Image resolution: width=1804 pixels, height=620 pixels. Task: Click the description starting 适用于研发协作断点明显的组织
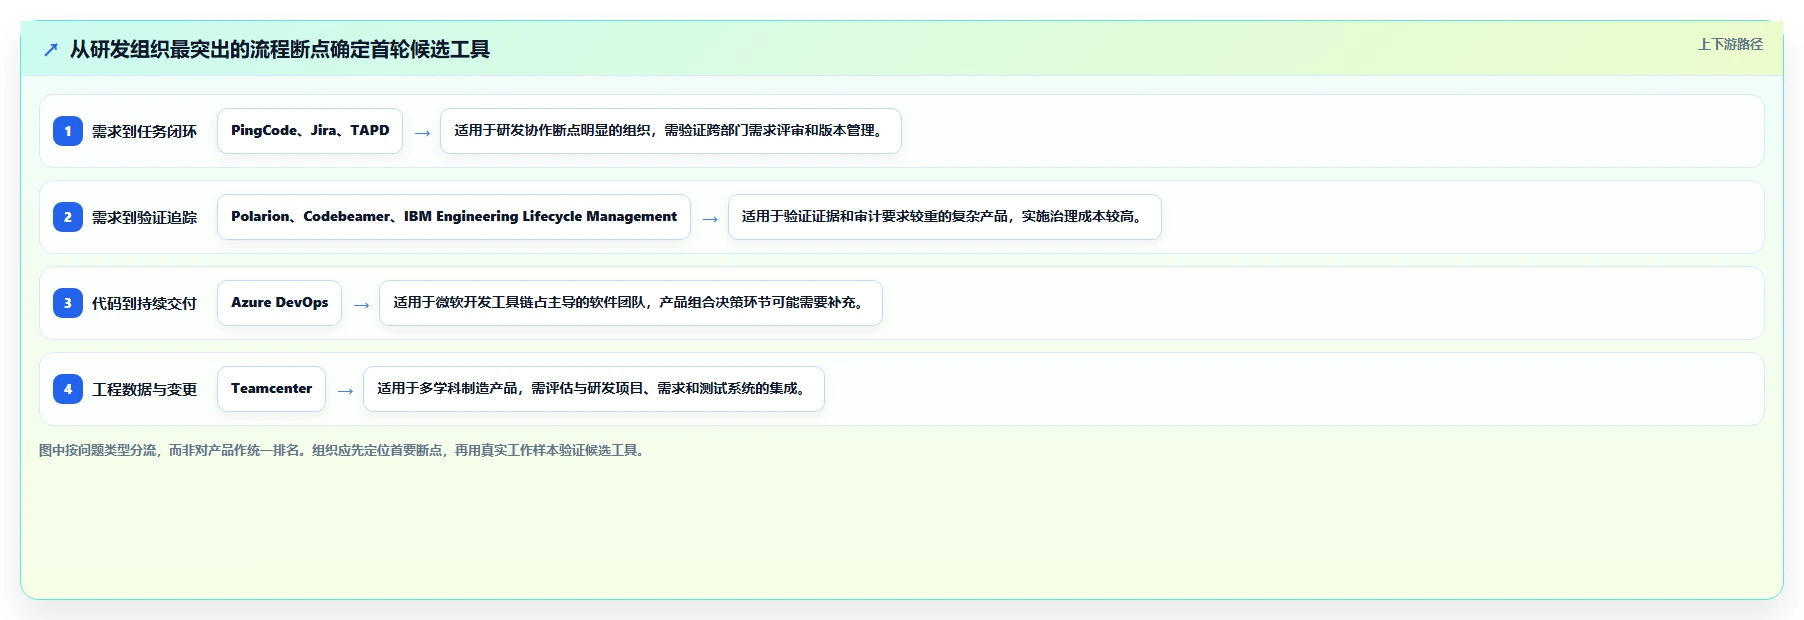[671, 131]
